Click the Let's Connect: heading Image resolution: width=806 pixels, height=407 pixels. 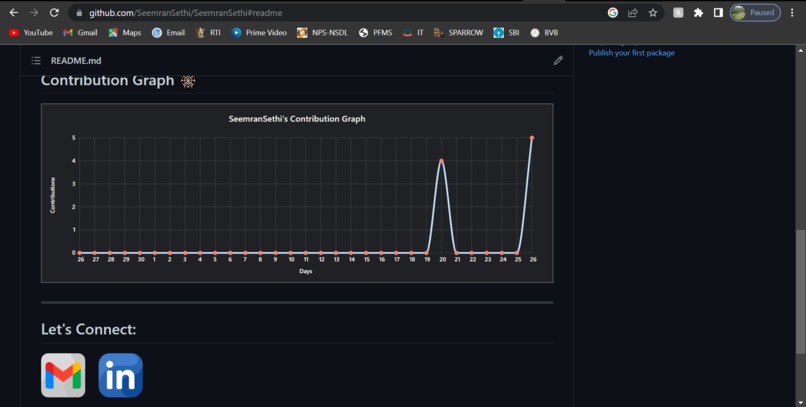[88, 329]
